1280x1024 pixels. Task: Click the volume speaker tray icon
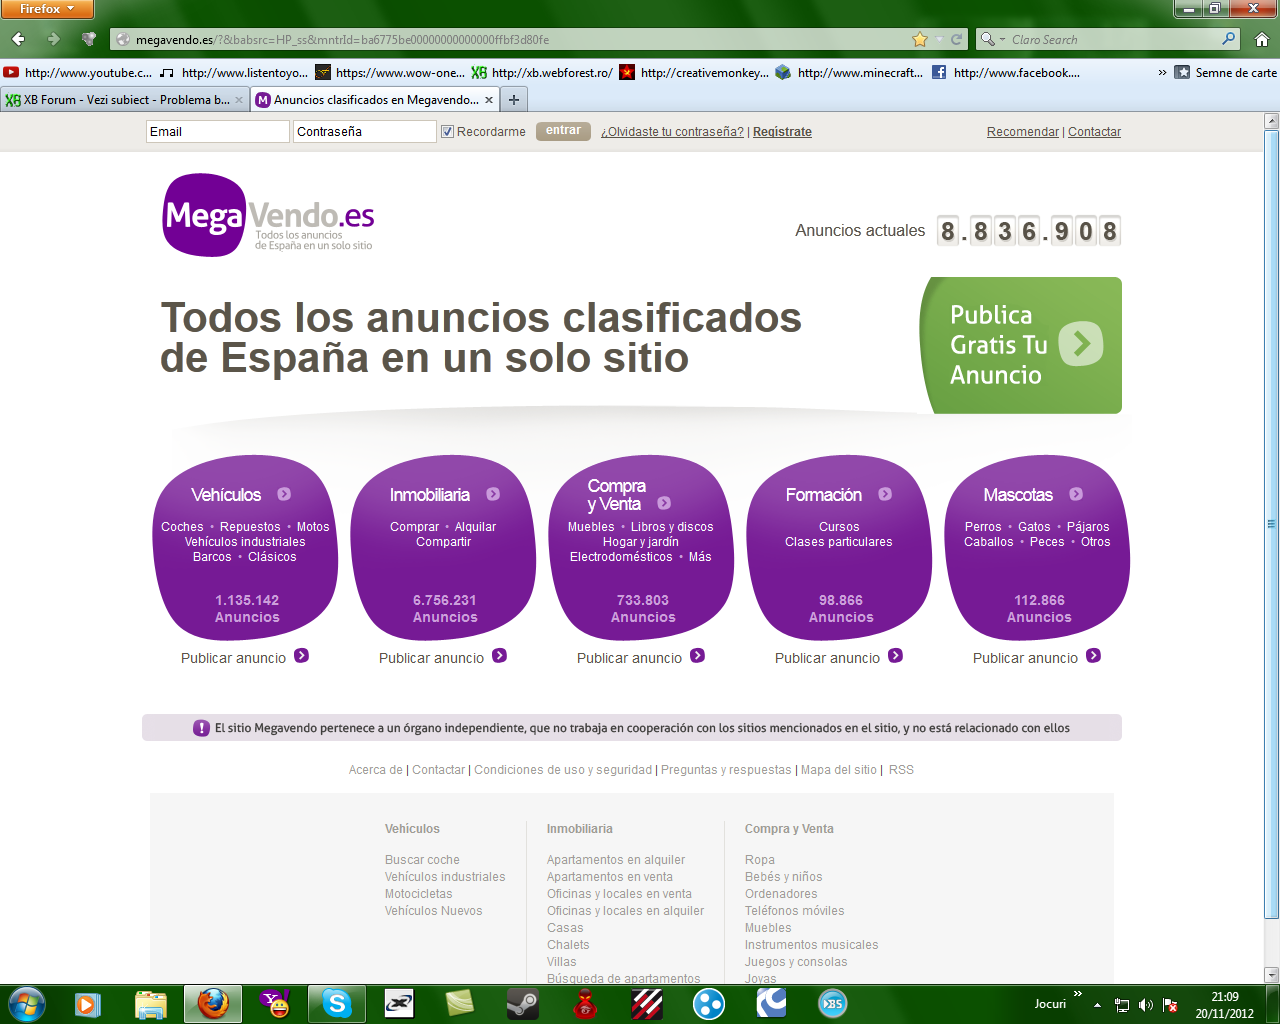[x=1146, y=1005]
